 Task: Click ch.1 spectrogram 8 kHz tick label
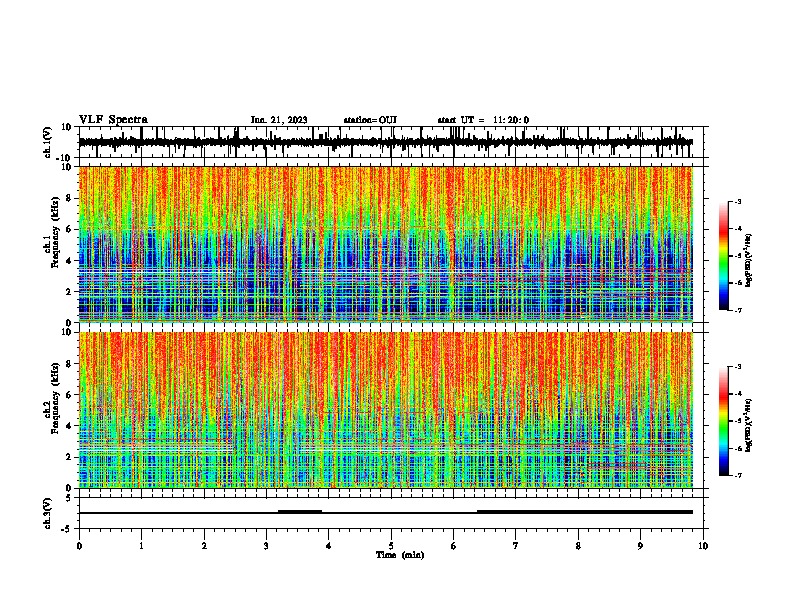69,198
